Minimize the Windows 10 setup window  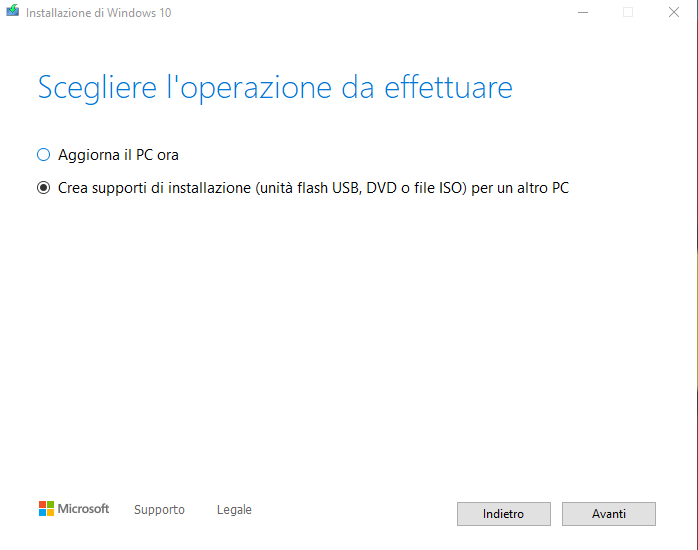pos(582,13)
